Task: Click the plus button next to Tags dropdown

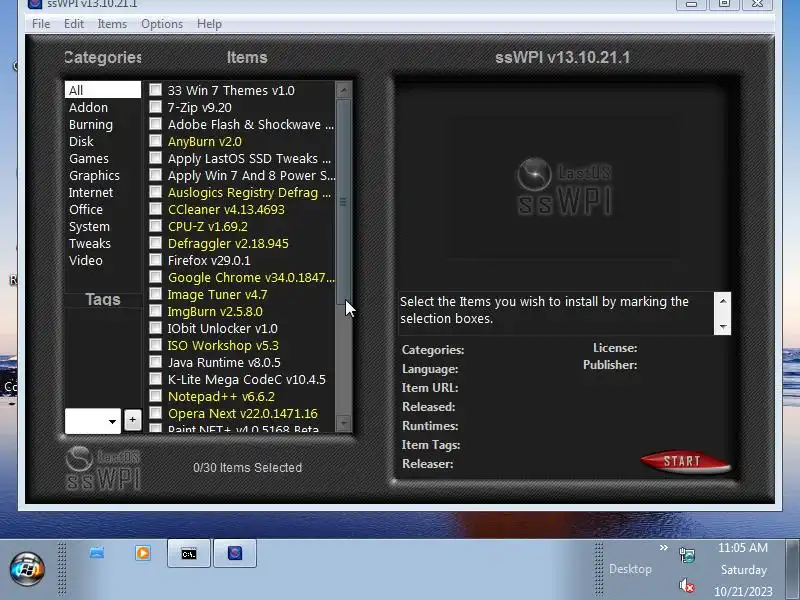Action: [x=133, y=420]
